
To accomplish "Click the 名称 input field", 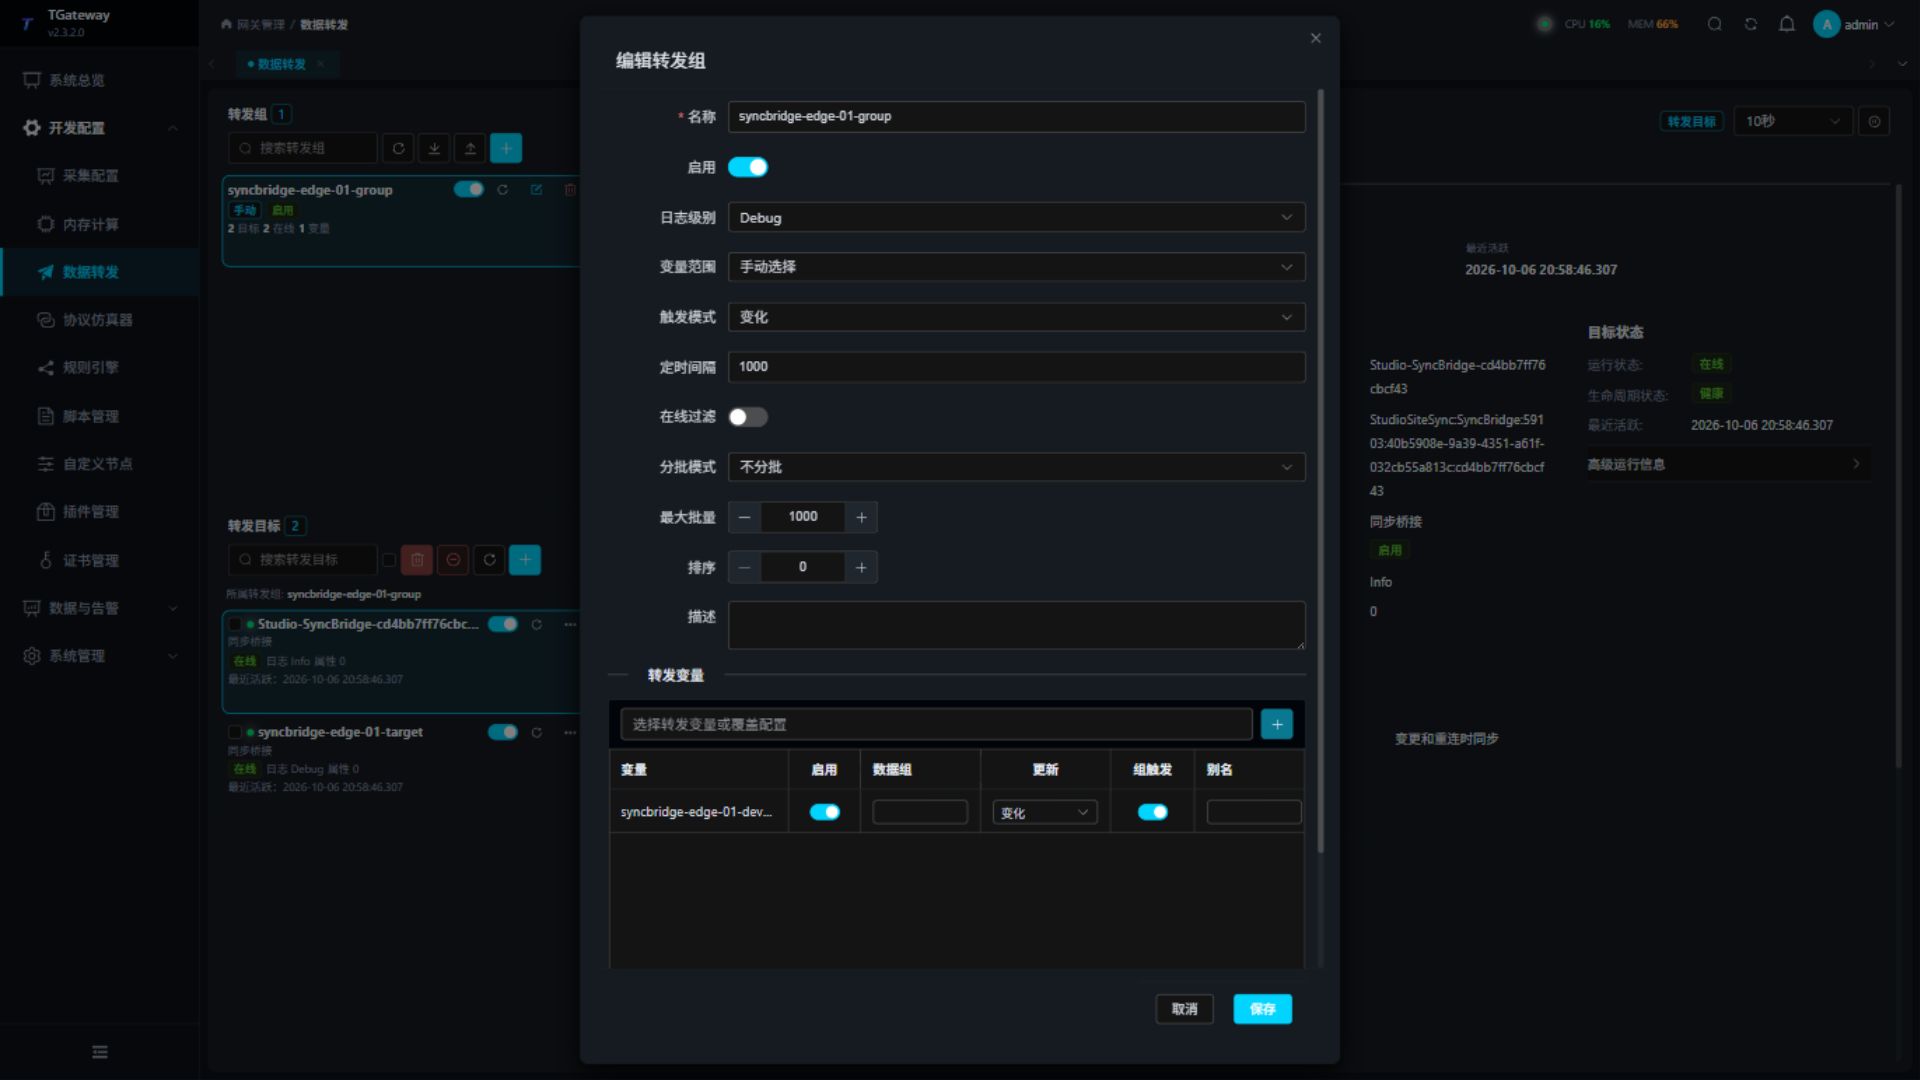I will coord(1016,116).
